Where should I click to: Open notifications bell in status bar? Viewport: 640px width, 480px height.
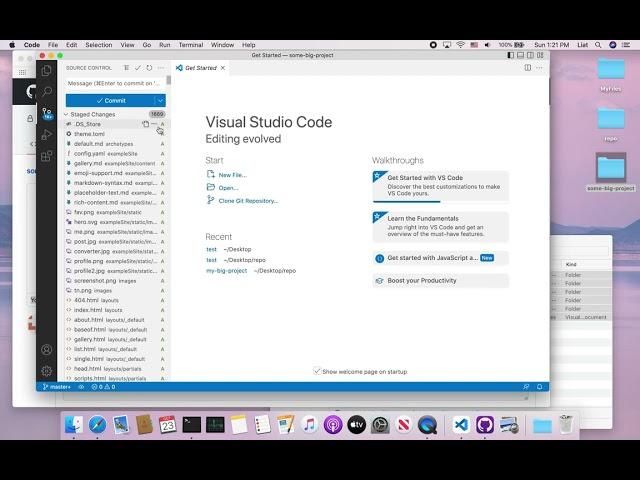[540, 387]
